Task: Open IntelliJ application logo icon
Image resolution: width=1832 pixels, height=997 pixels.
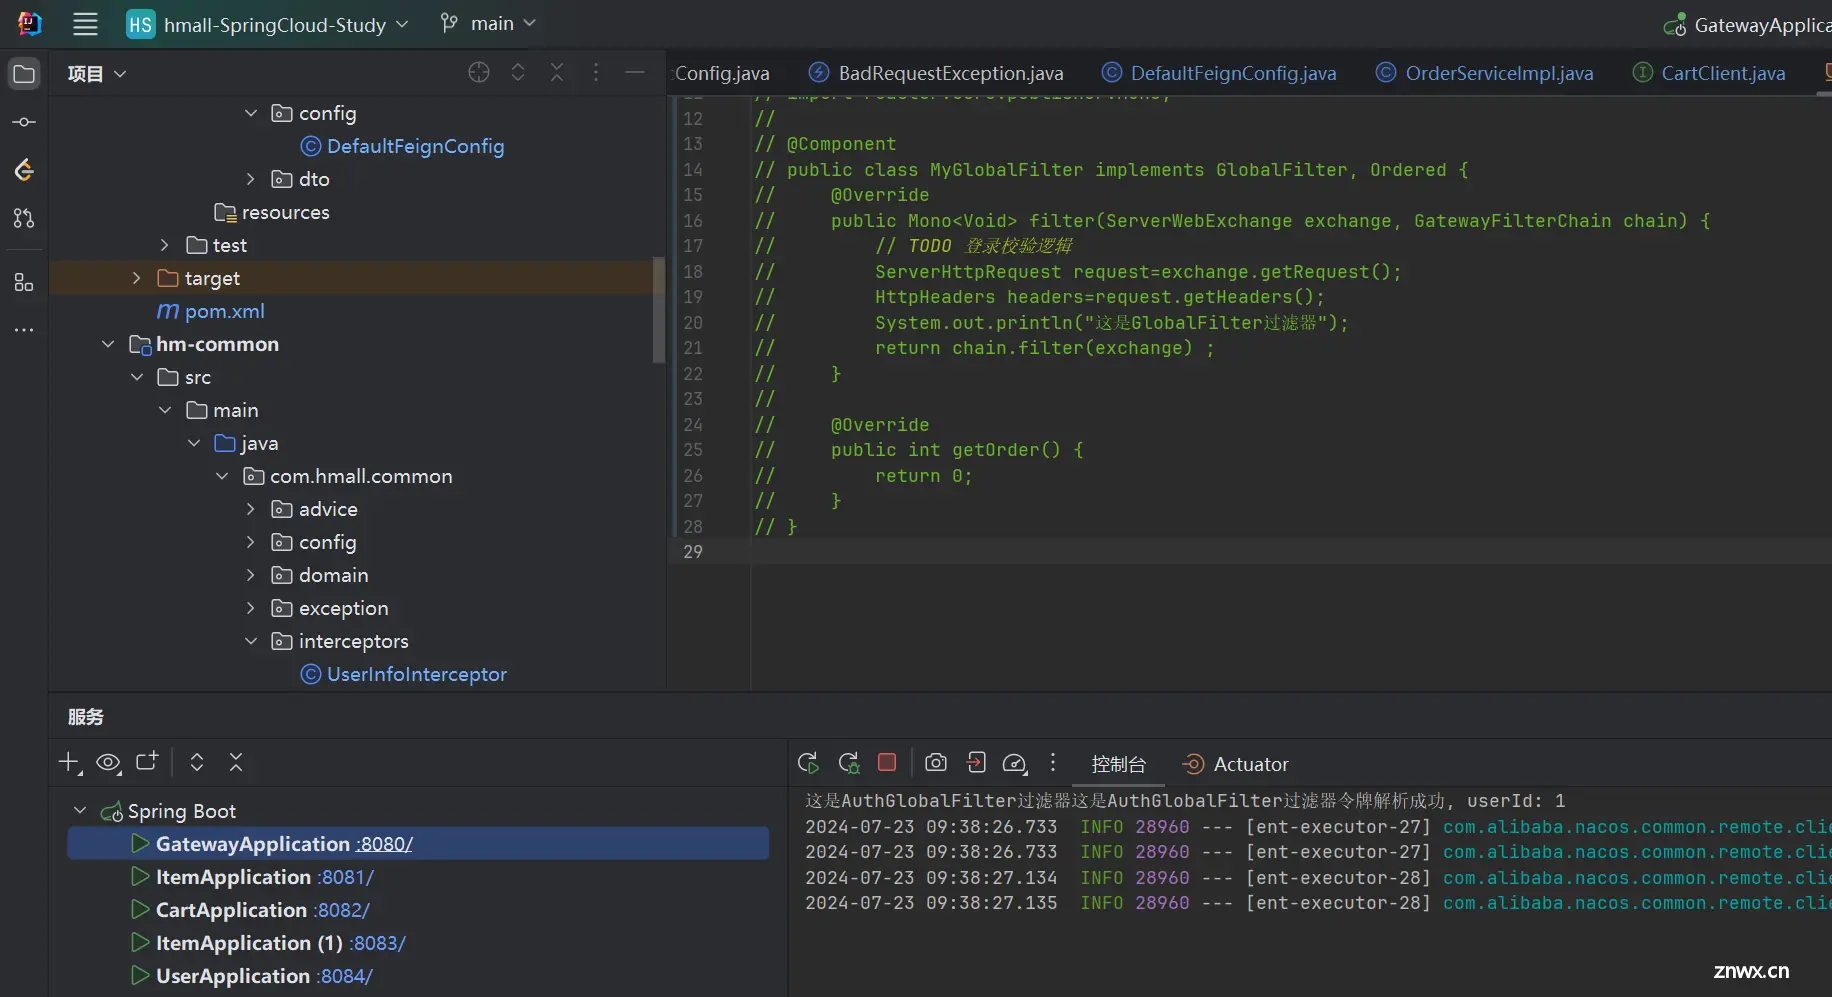Action: click(x=30, y=24)
